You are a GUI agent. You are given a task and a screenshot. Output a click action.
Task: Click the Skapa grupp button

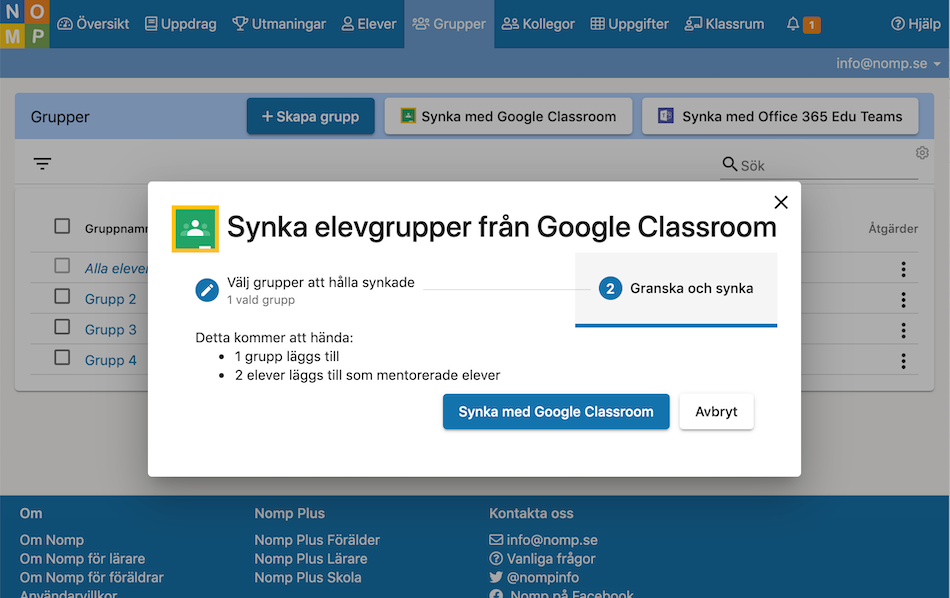point(310,116)
